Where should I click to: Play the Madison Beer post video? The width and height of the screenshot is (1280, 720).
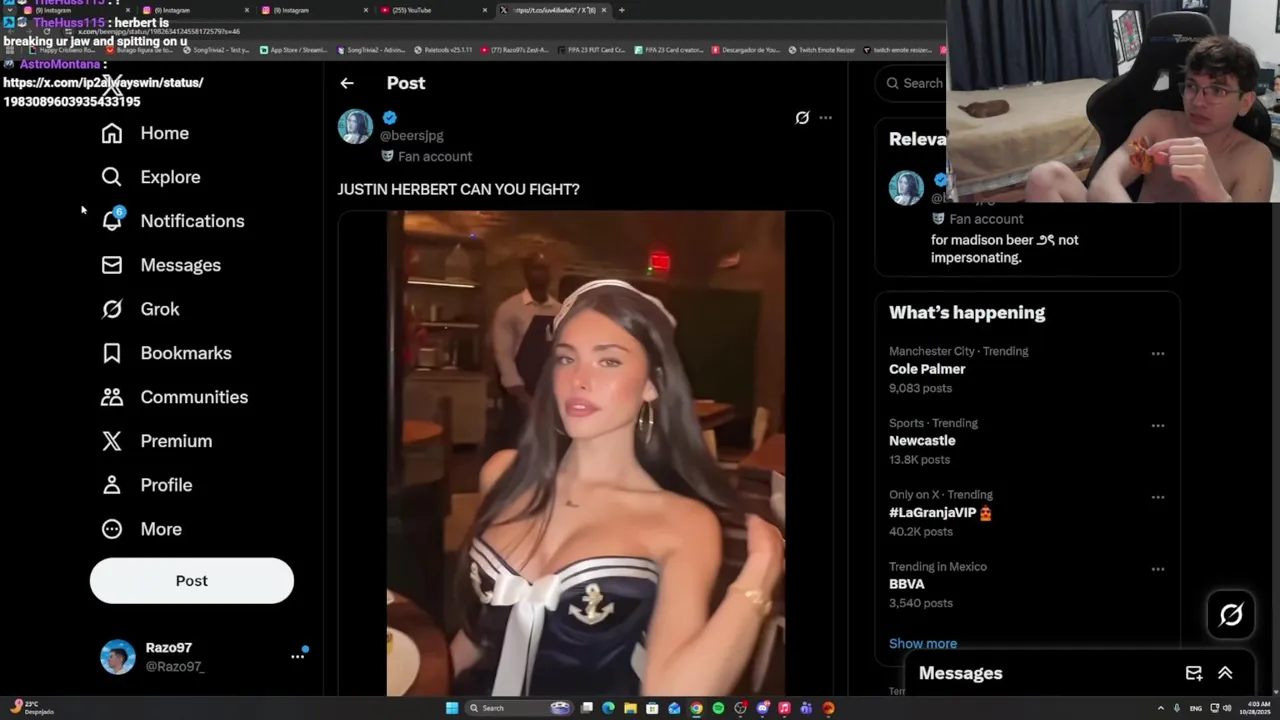pyautogui.click(x=586, y=453)
